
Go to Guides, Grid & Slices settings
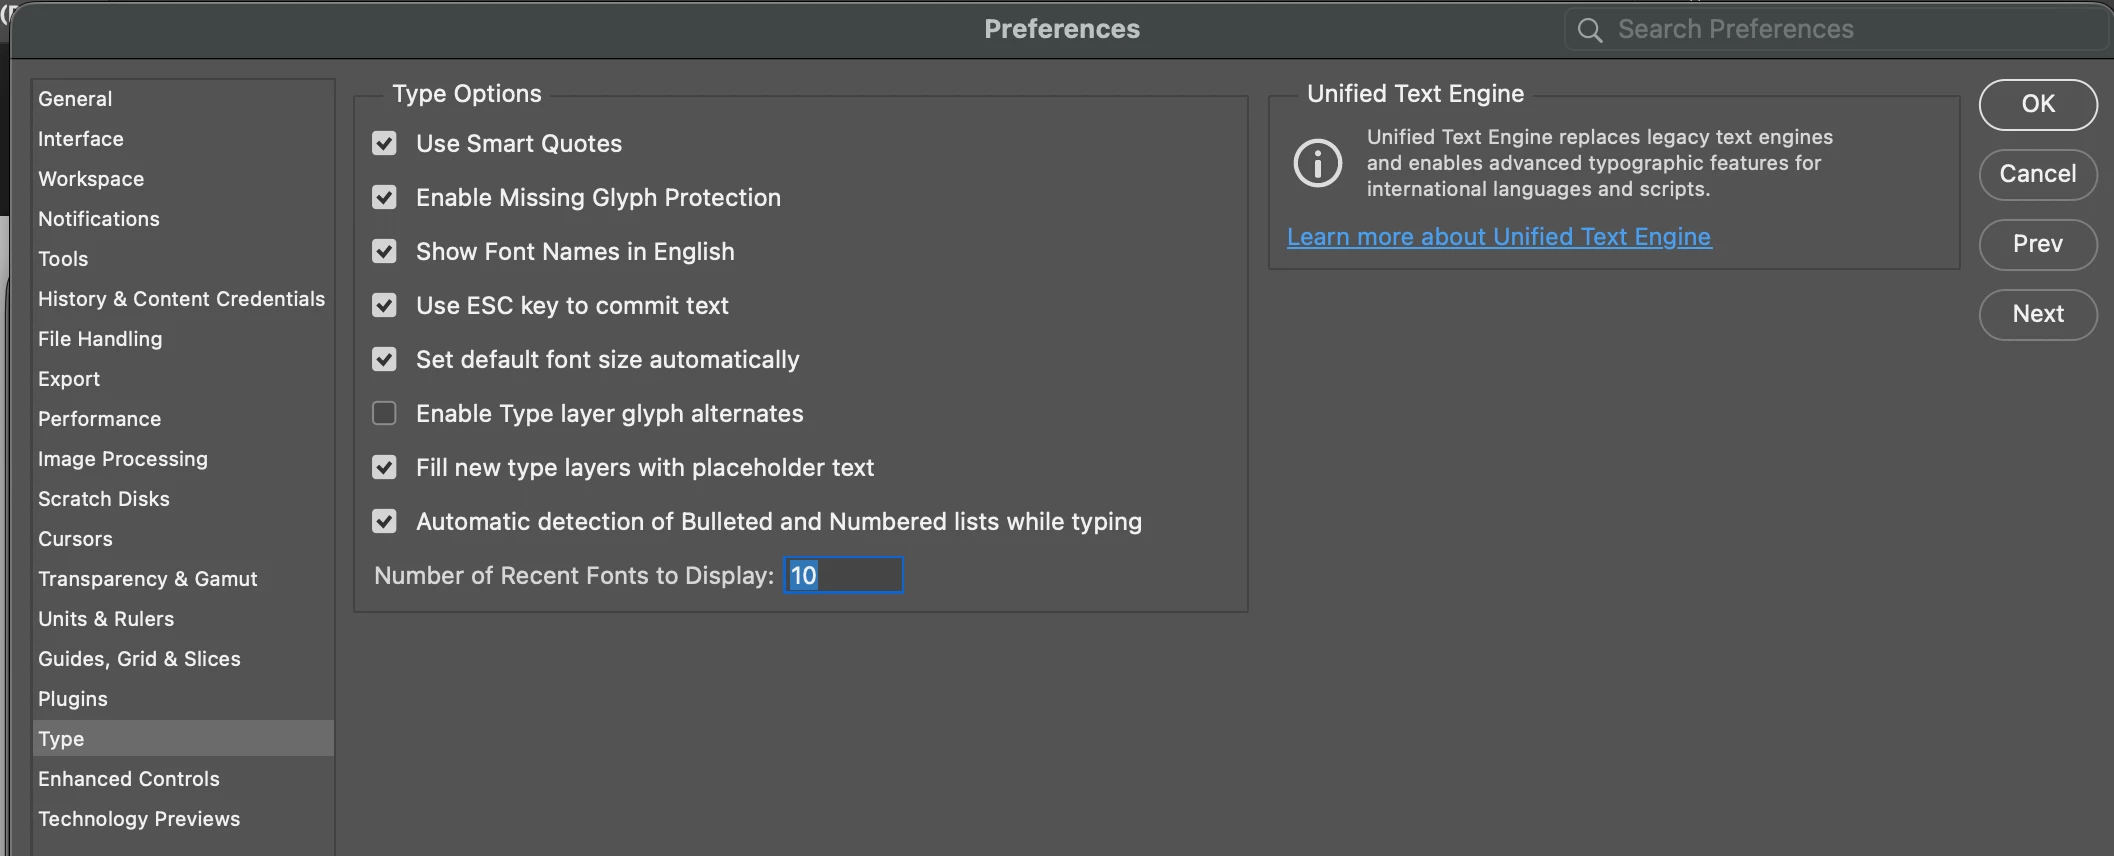click(x=139, y=659)
